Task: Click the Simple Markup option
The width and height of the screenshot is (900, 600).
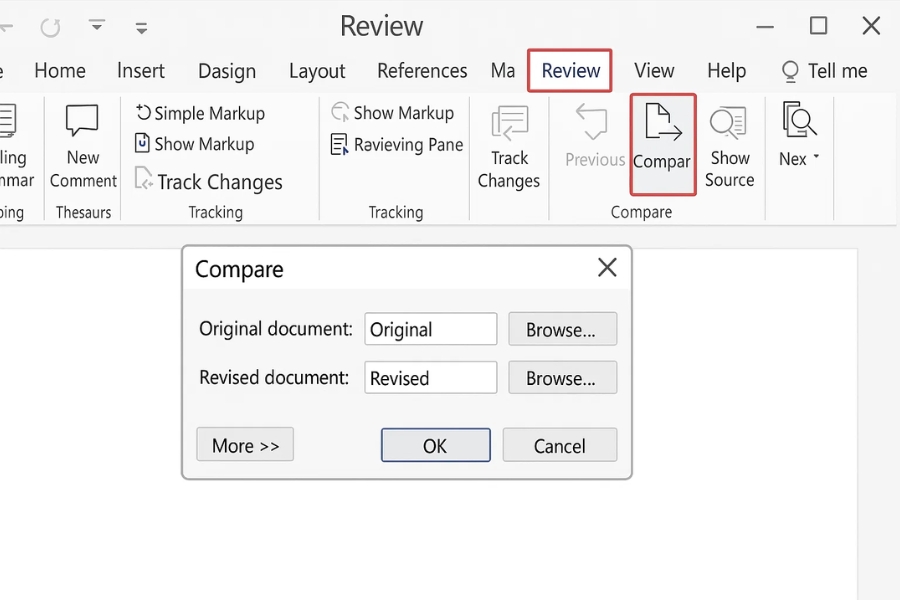Action: click(200, 113)
